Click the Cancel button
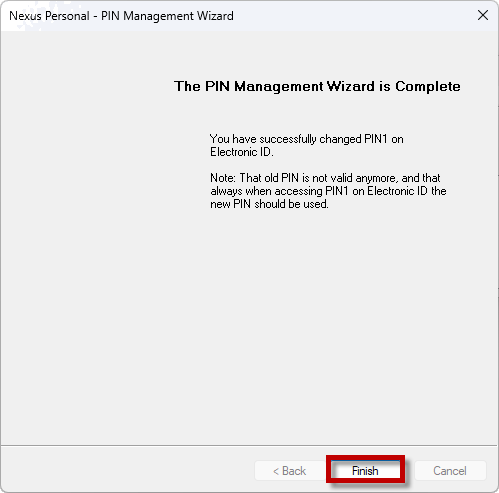The image size is (499, 493). 450,471
